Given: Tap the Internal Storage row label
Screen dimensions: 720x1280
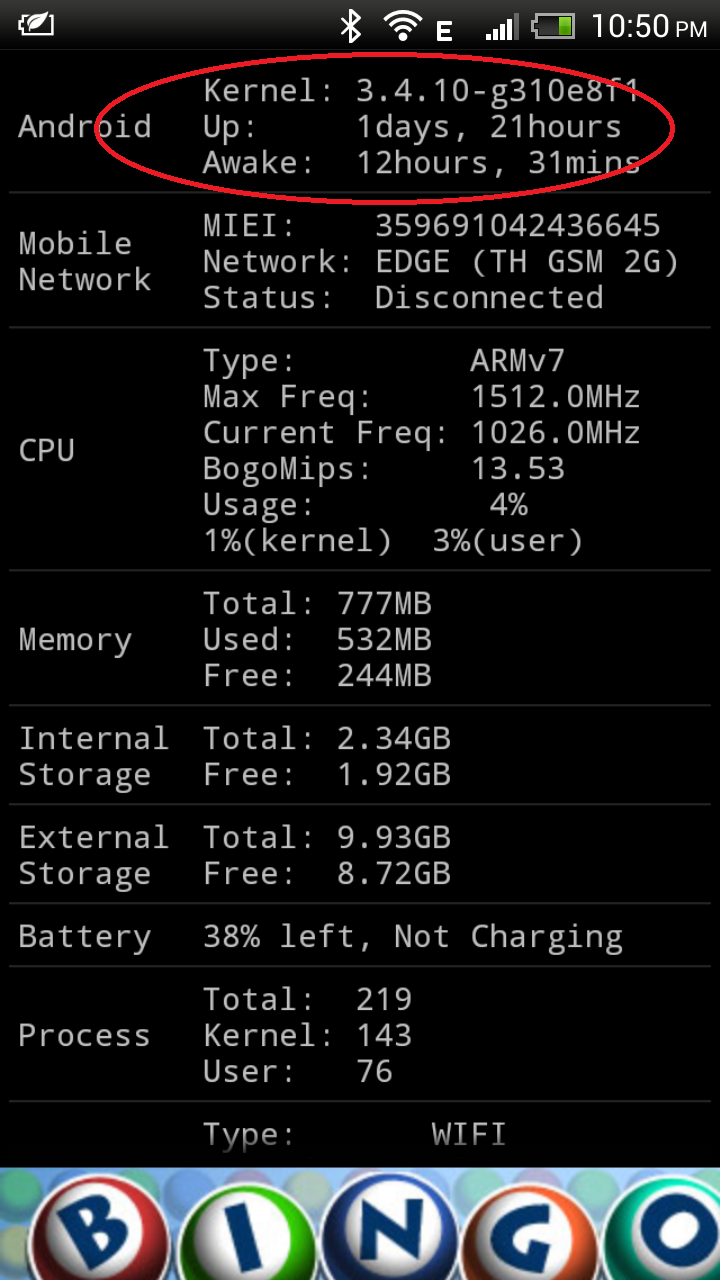Looking at the screenshot, I should (93, 757).
